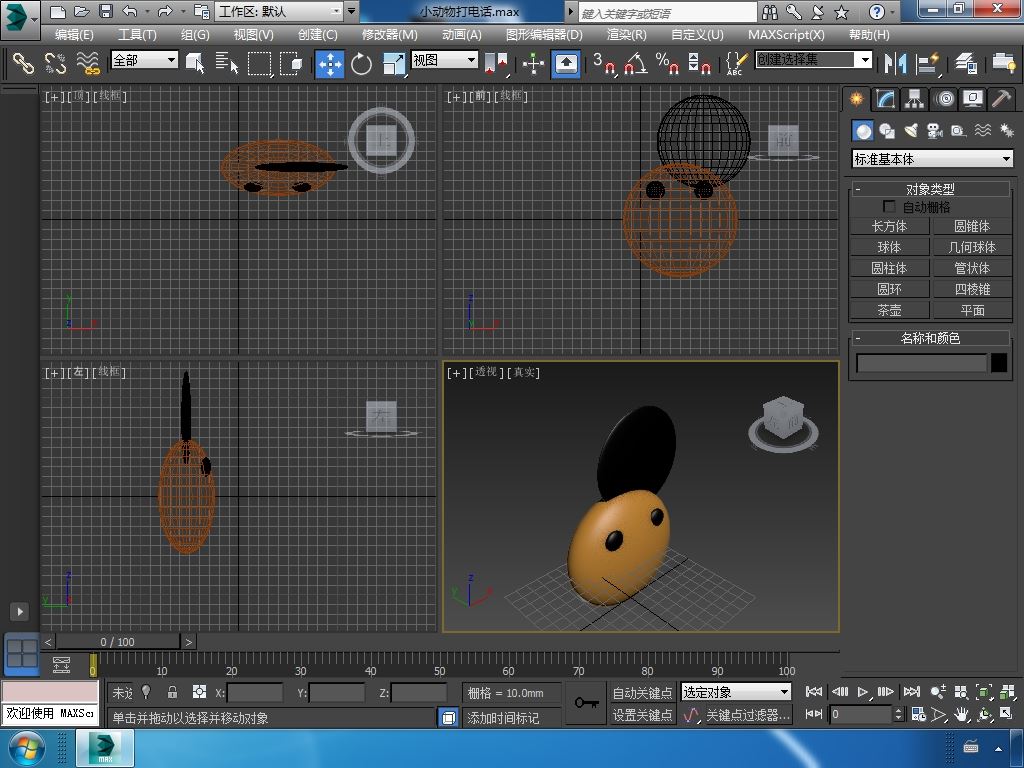Open the 工作区: 默认 workspace dropdown

(x=280, y=11)
